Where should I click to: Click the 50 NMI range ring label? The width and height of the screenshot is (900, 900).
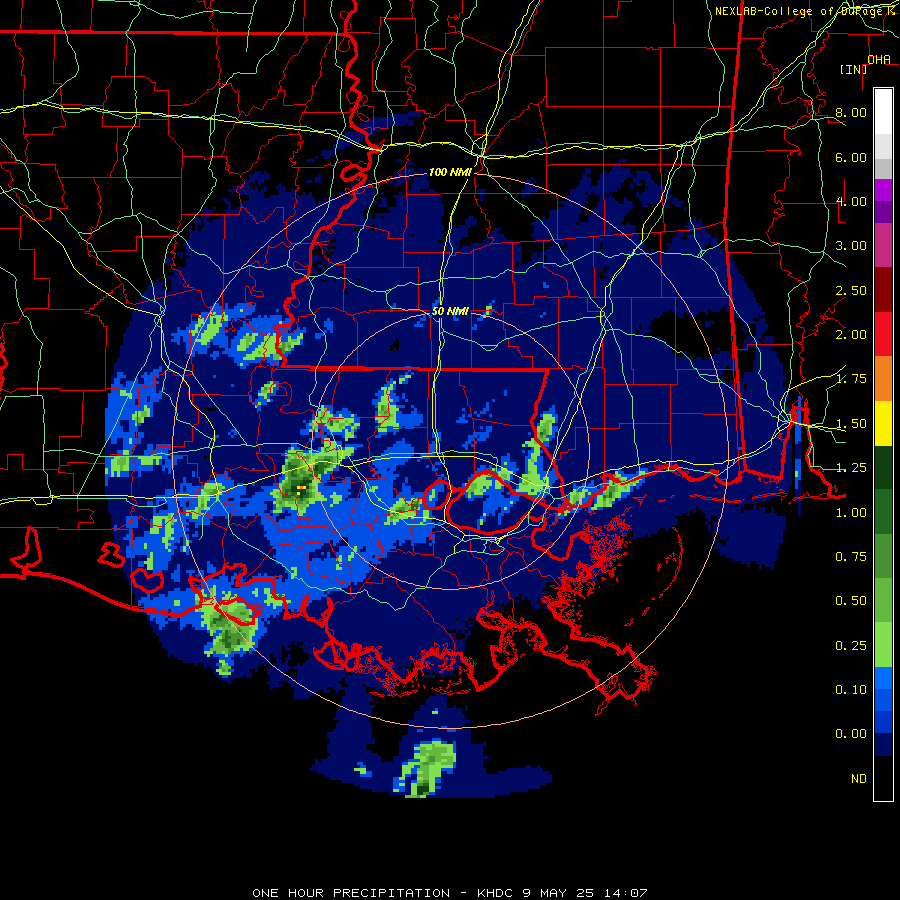[x=451, y=311]
